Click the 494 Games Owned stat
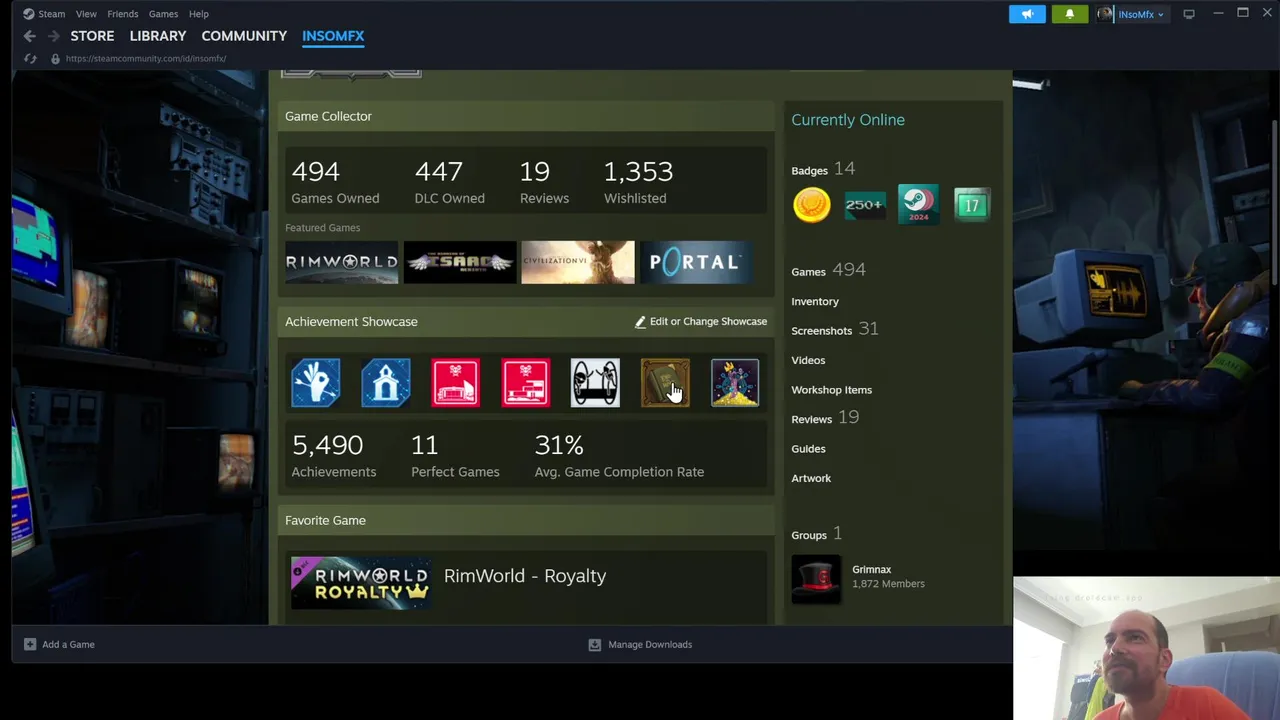 [x=335, y=182]
